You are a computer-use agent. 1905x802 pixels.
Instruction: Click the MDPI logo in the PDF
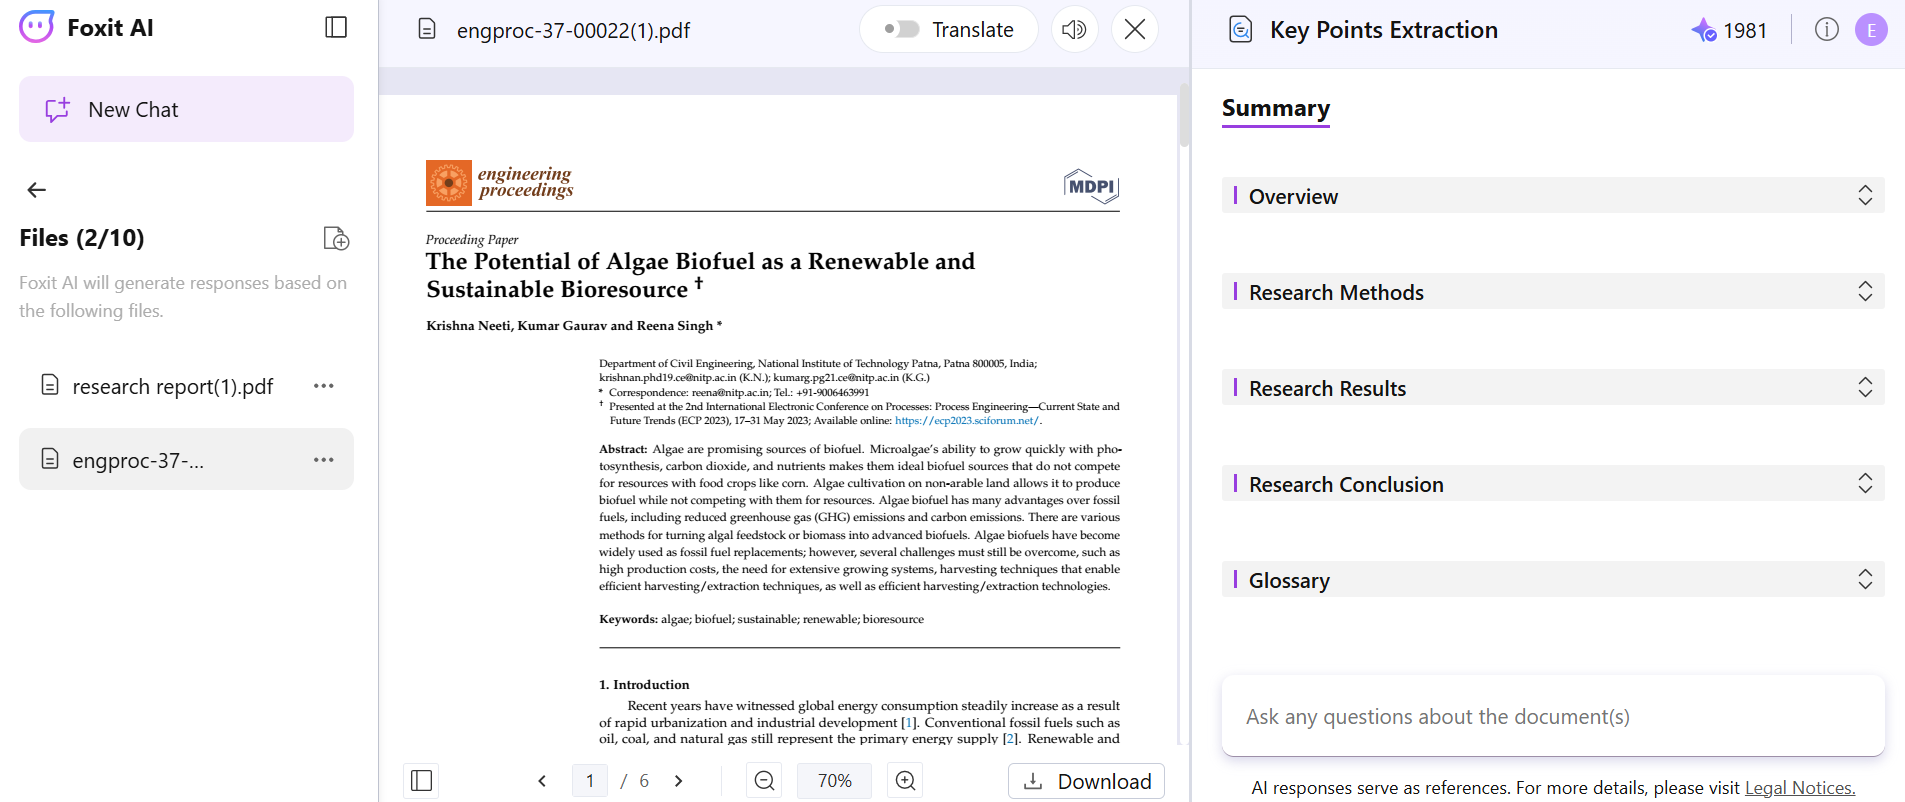[1091, 186]
